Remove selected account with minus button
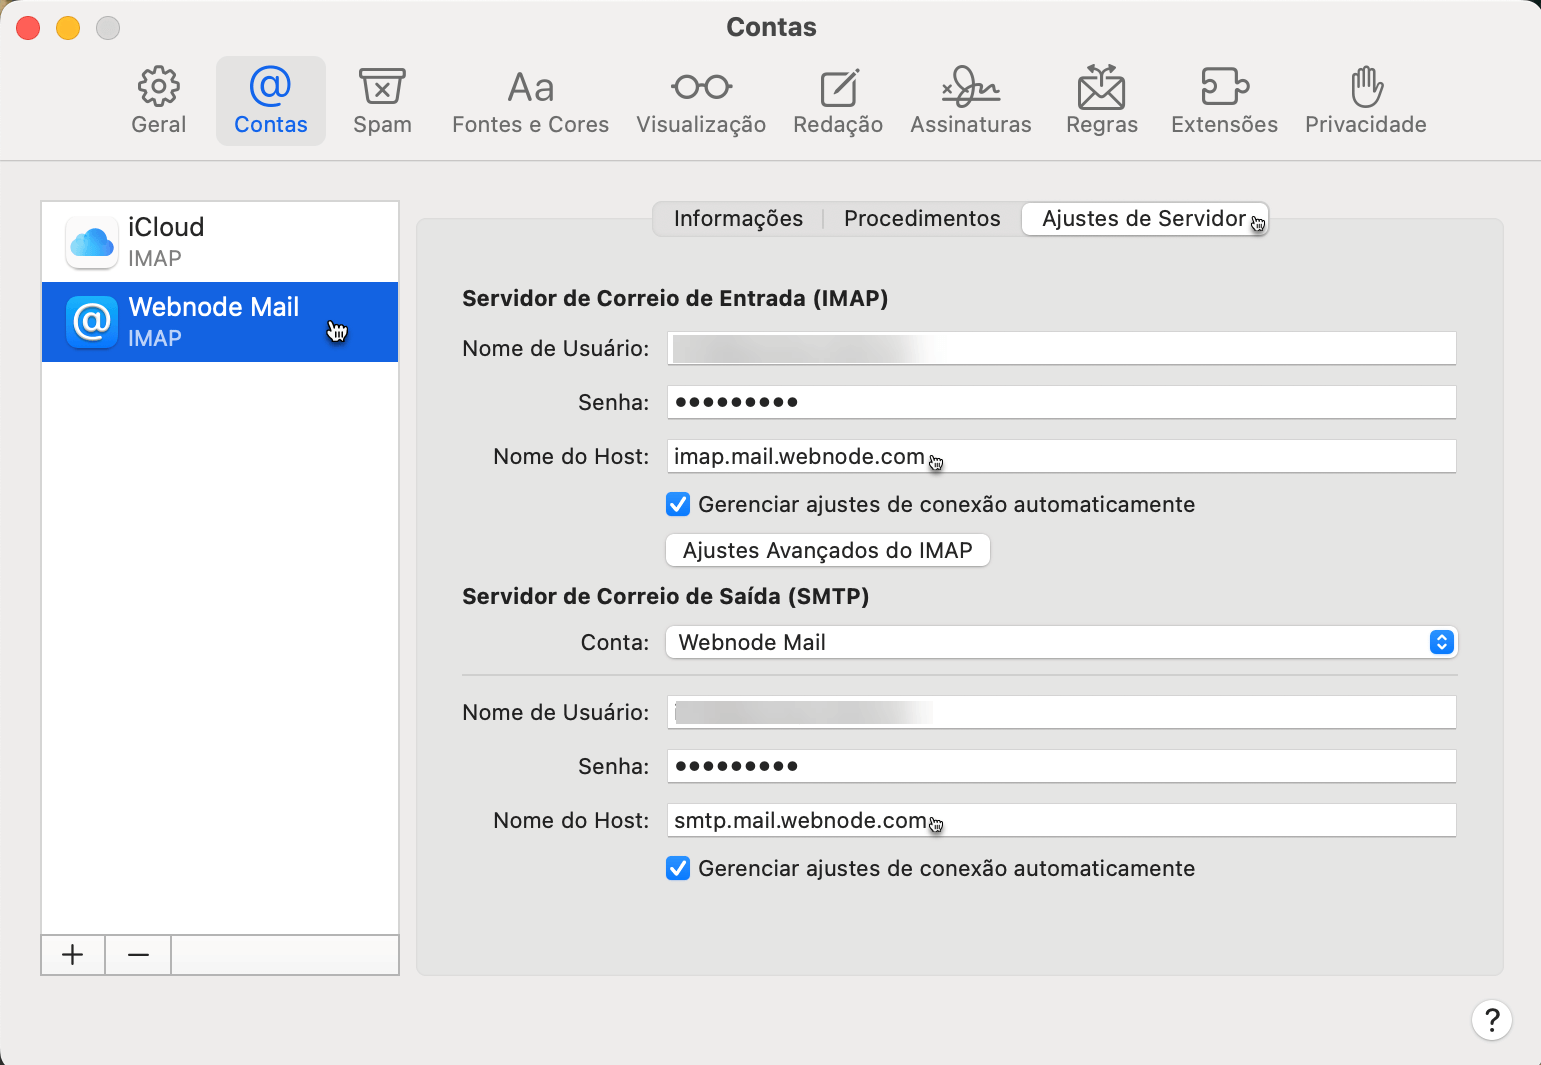The height and width of the screenshot is (1065, 1541). click(x=138, y=955)
